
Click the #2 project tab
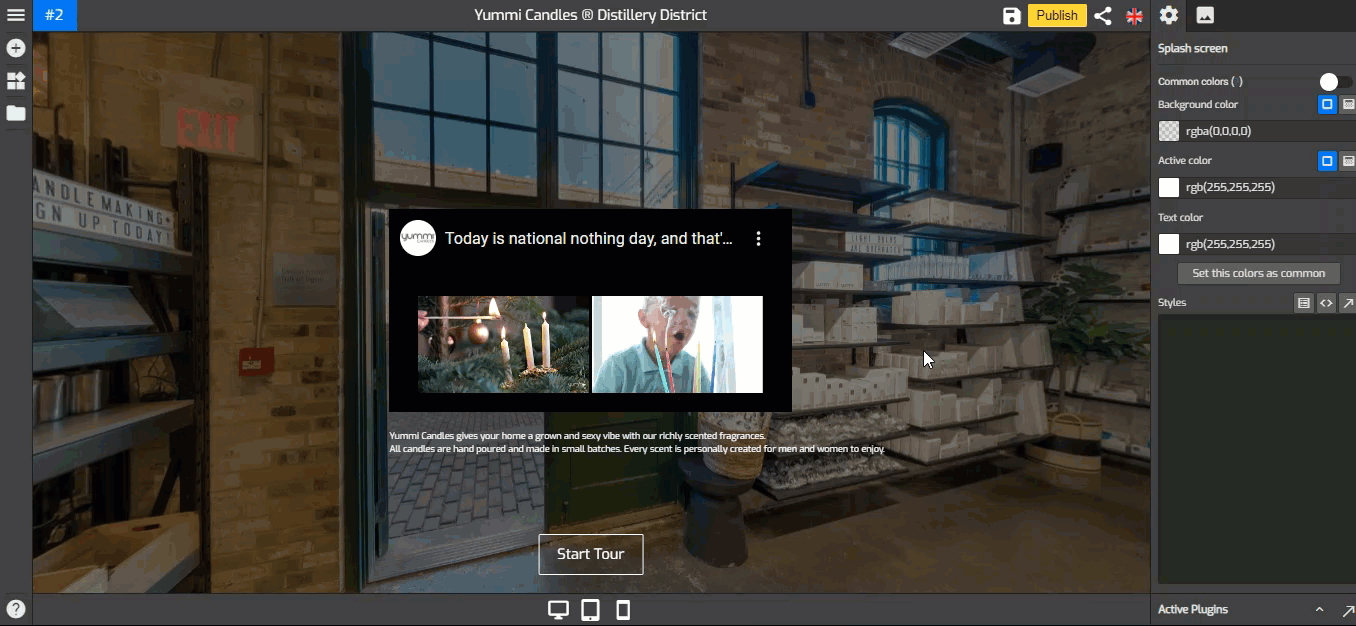(54, 15)
